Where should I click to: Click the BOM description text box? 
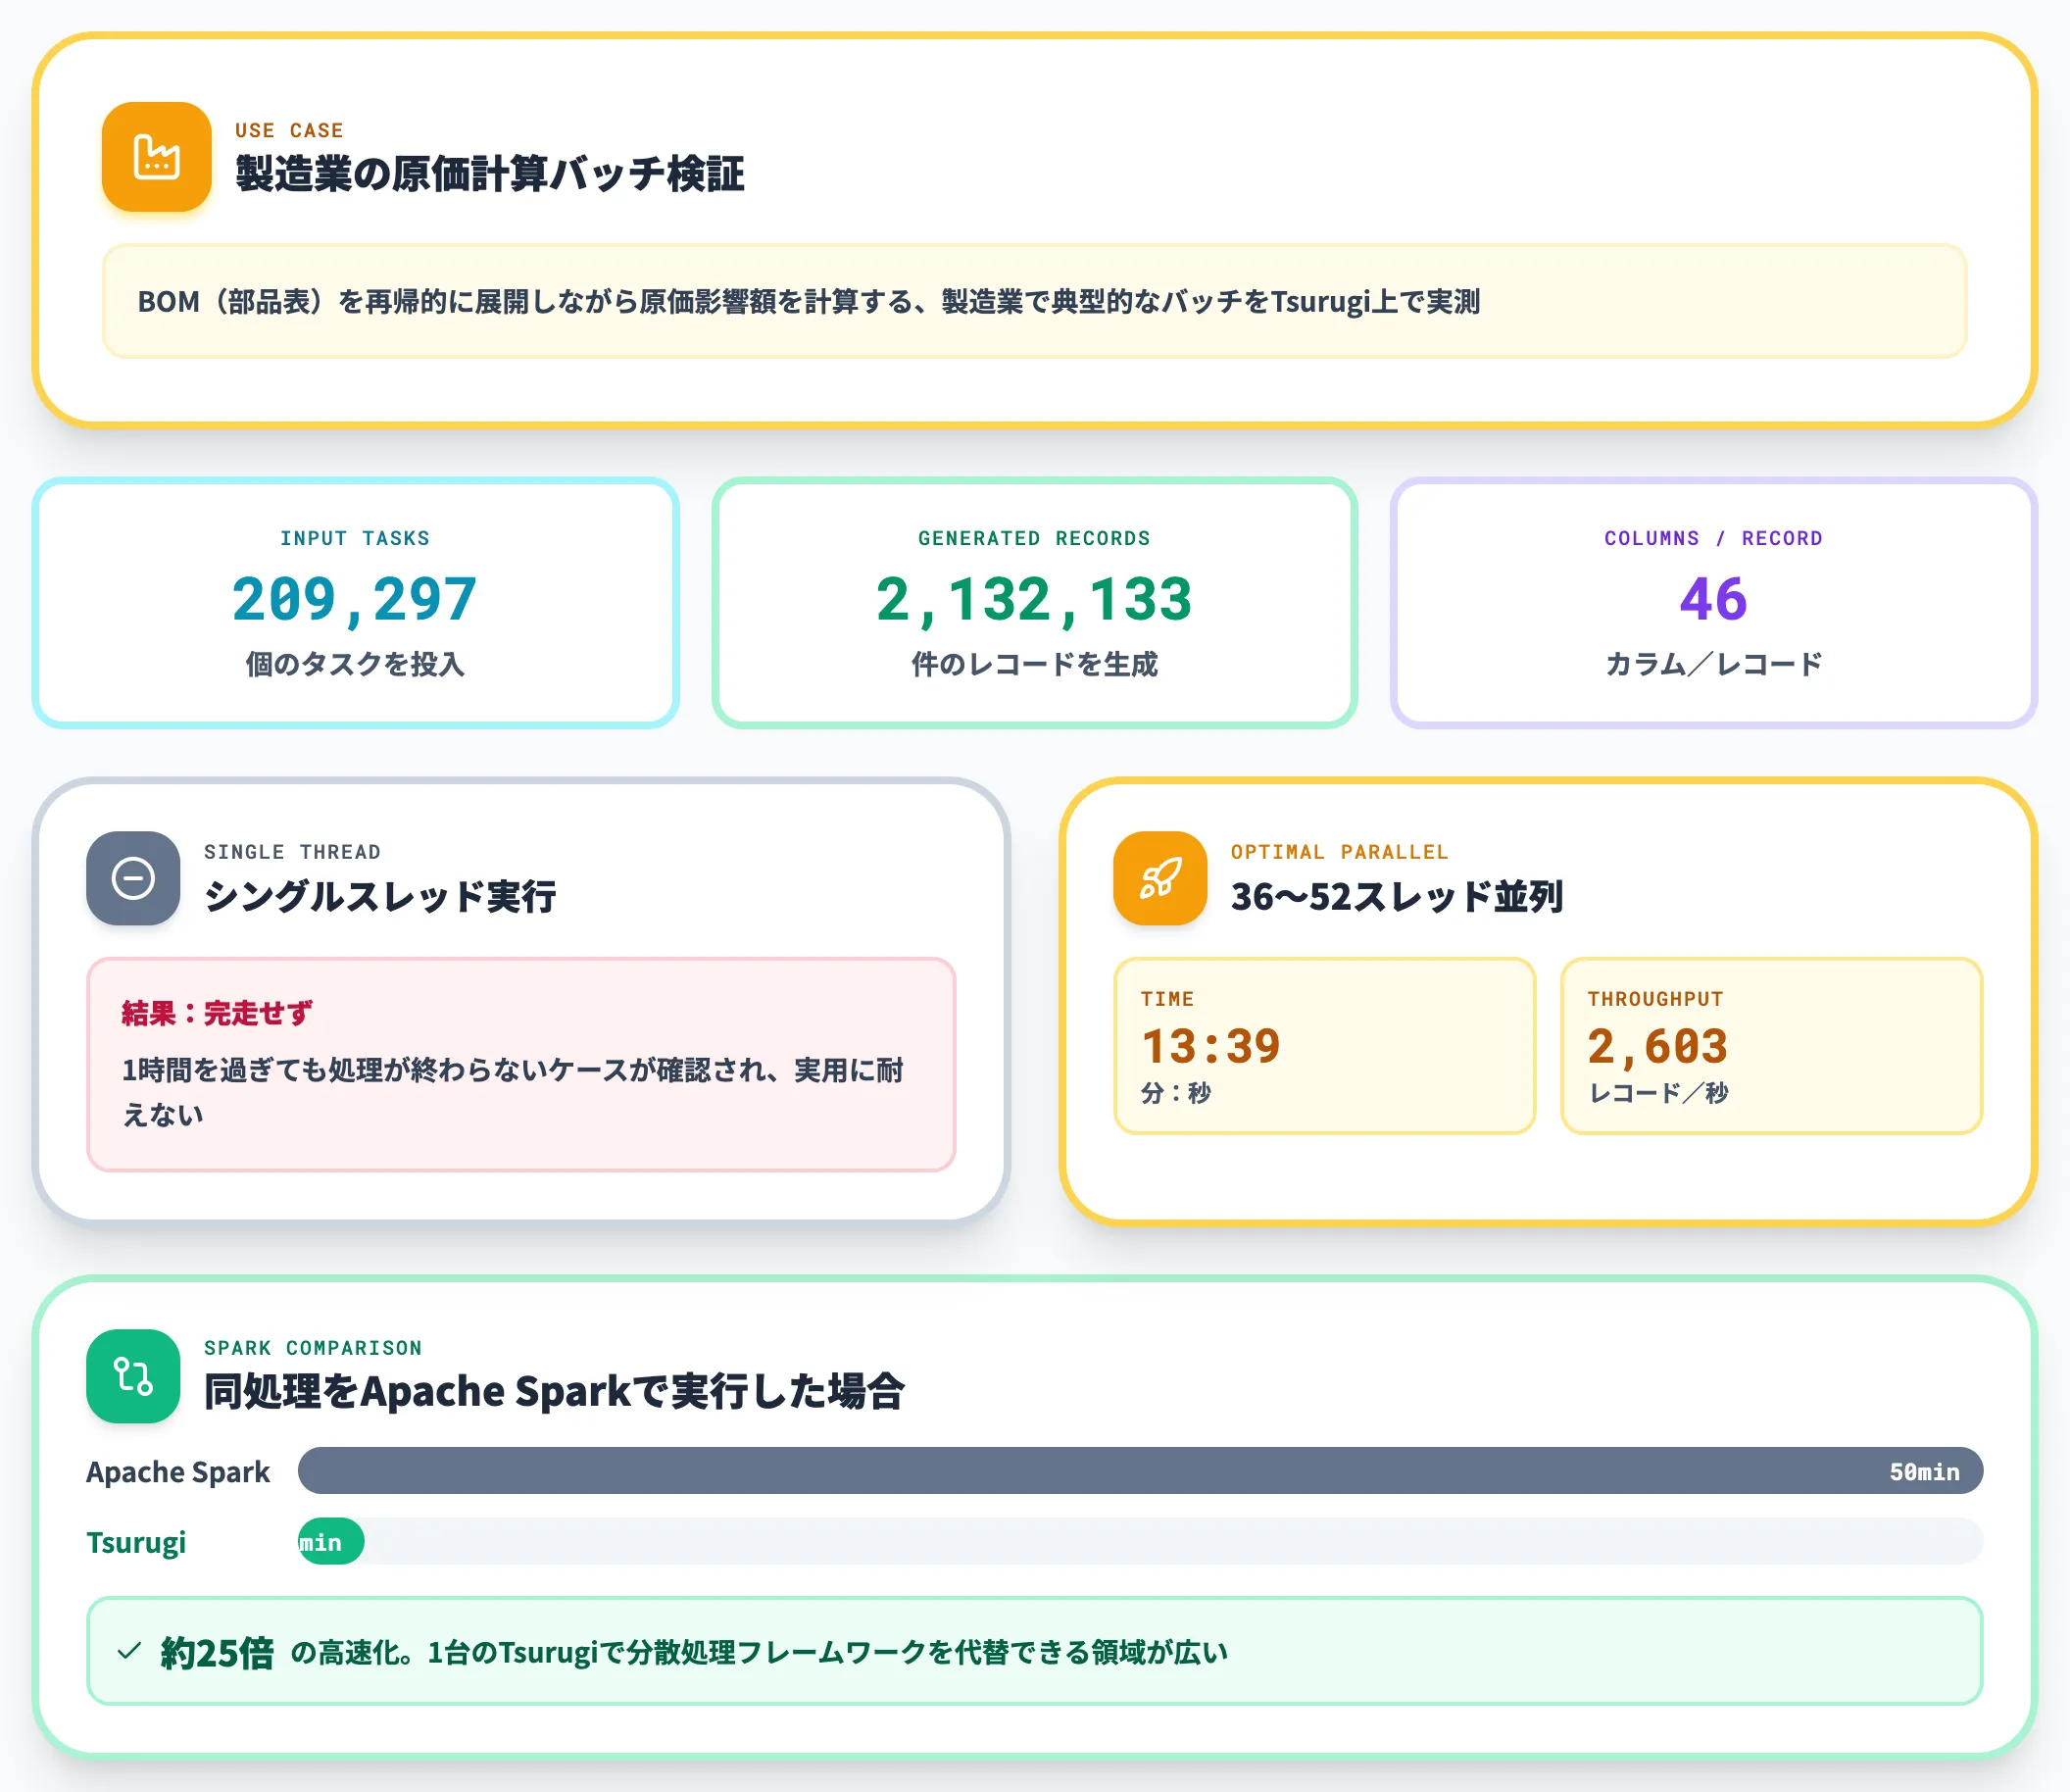(1034, 301)
